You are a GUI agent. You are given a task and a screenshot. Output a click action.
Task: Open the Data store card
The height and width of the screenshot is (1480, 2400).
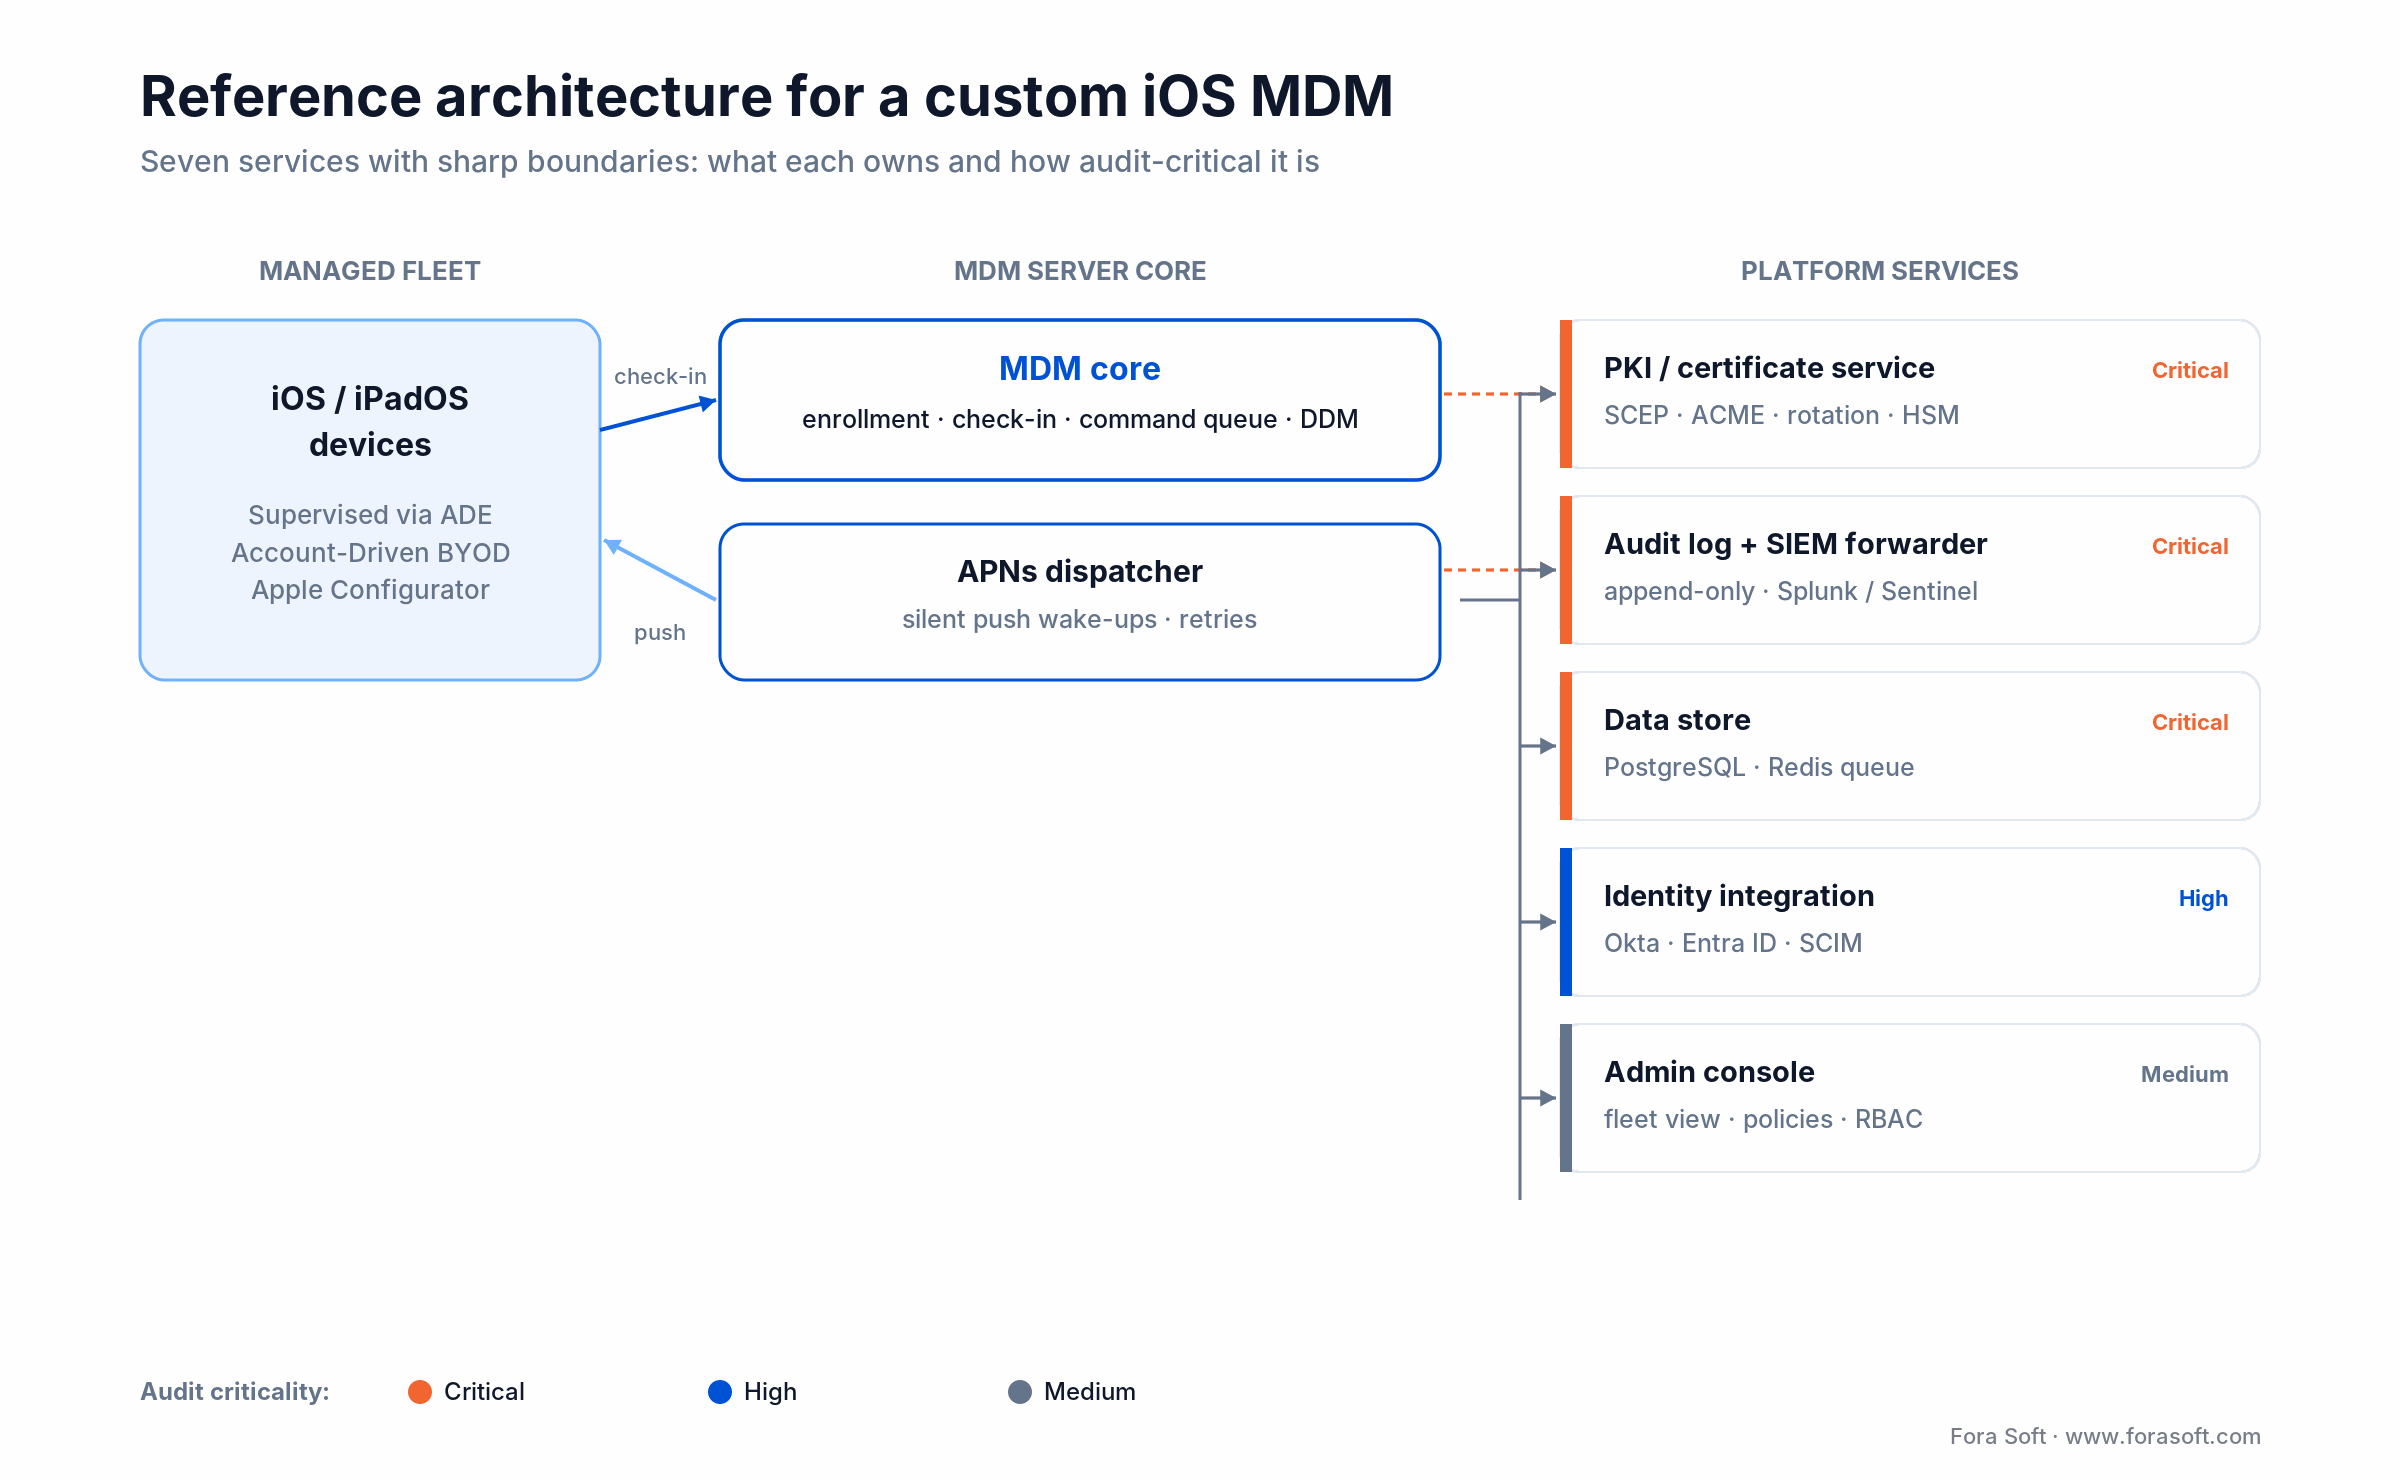point(1910,746)
